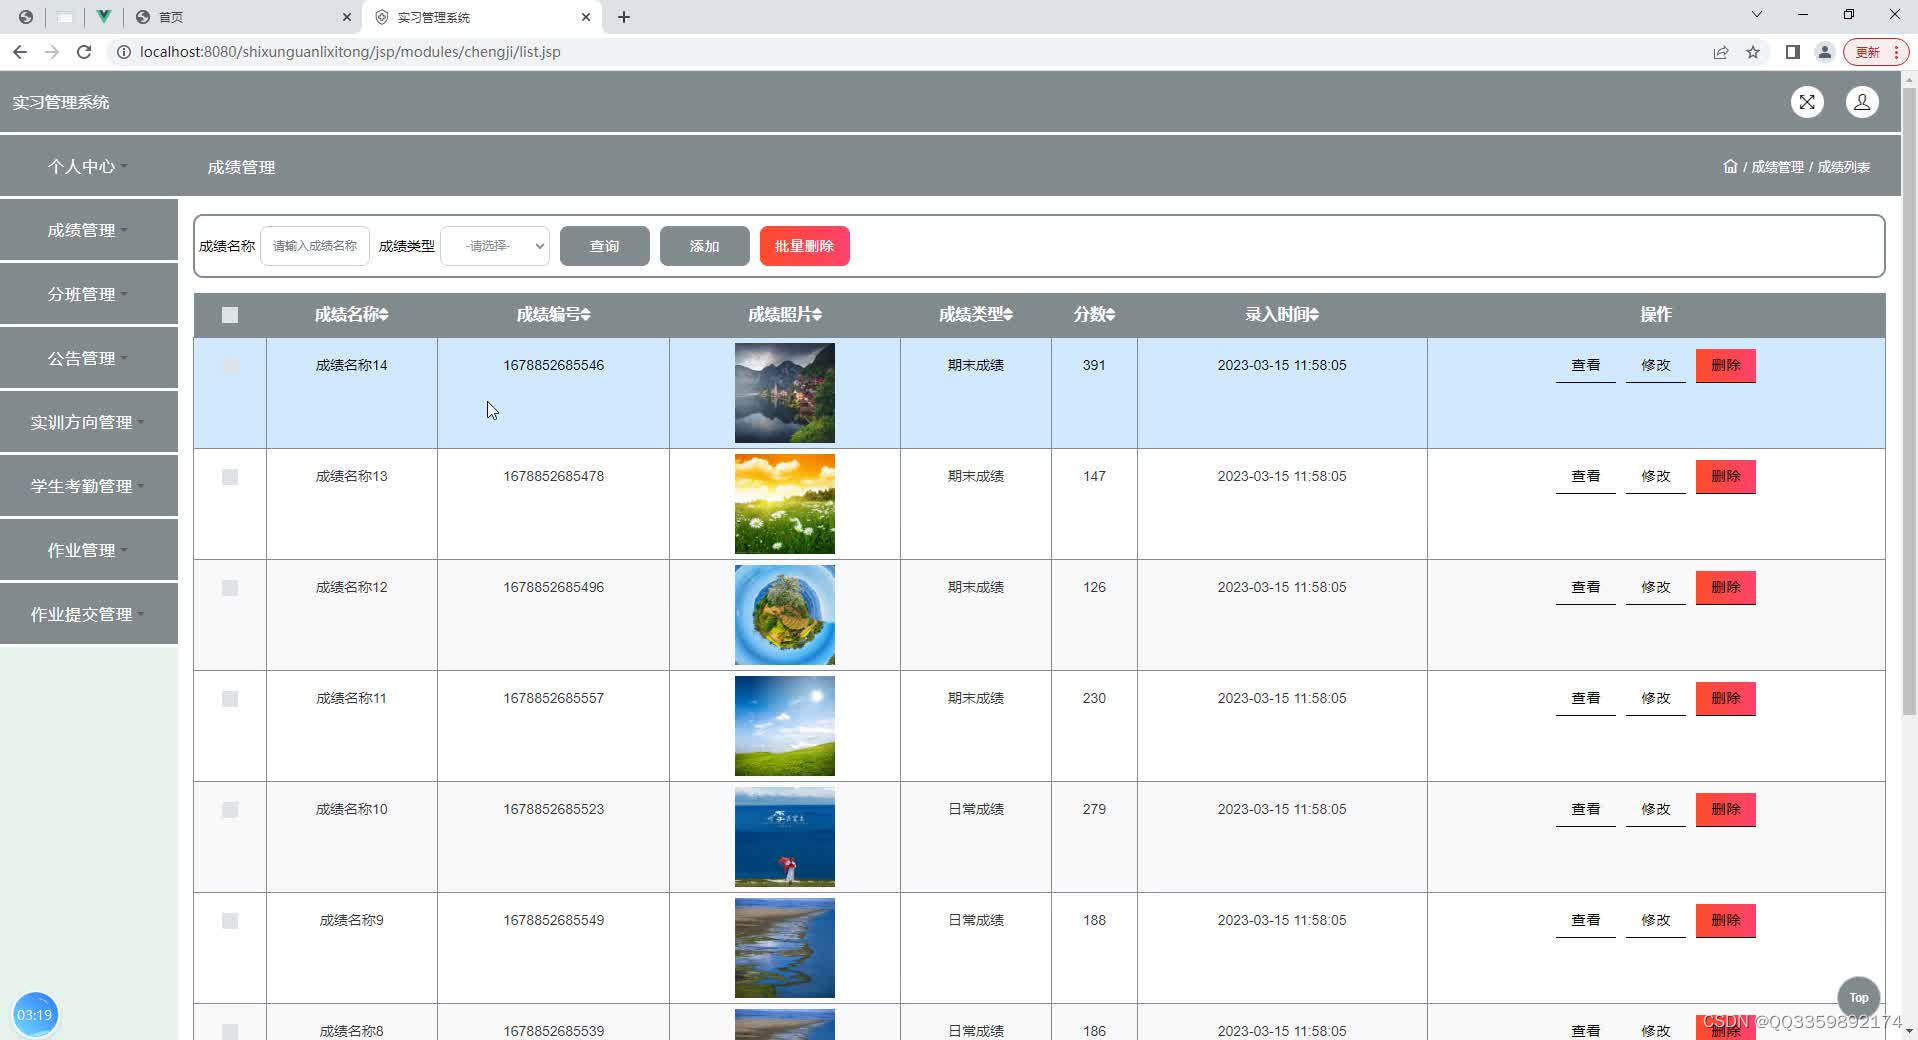Share this page icon in address bar
1918x1040 pixels.
(x=1721, y=52)
